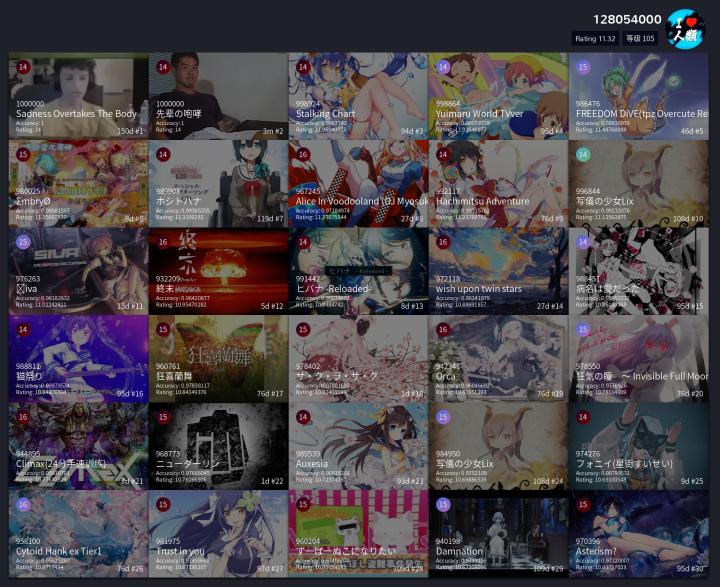Open the 写像の少女Lix card ranked #10
The image size is (720, 587).
638,184
